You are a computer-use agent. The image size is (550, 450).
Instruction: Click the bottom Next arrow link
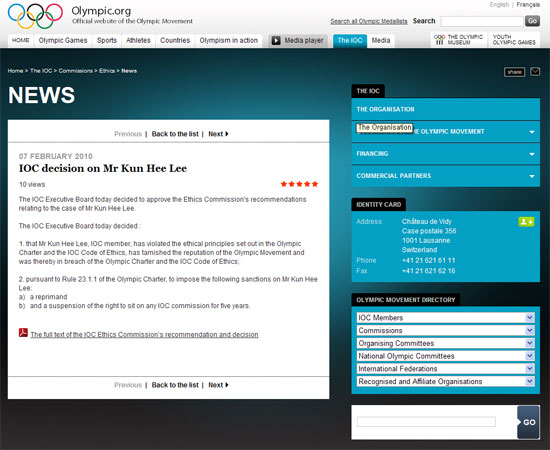click(x=218, y=385)
